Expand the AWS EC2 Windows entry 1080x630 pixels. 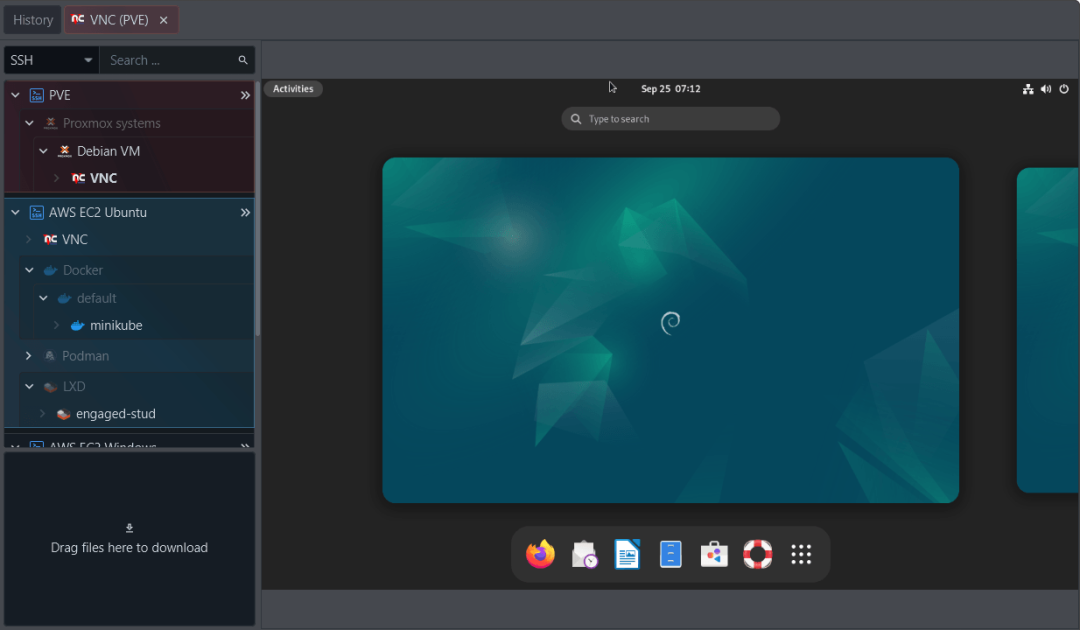[x=14, y=444]
